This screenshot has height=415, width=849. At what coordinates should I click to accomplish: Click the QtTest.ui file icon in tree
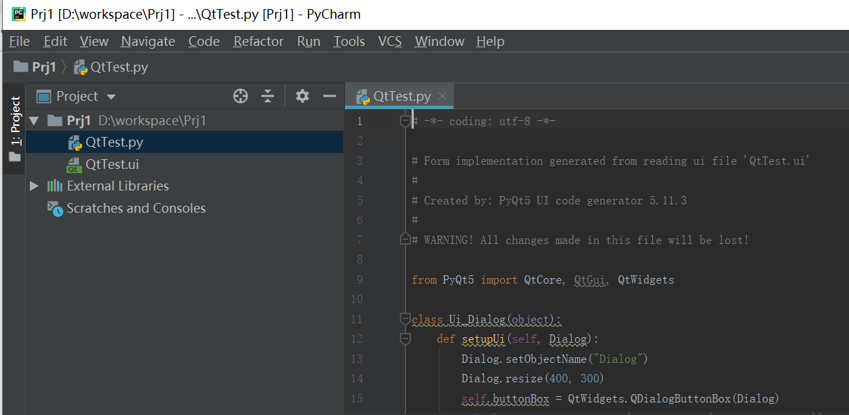pos(74,165)
